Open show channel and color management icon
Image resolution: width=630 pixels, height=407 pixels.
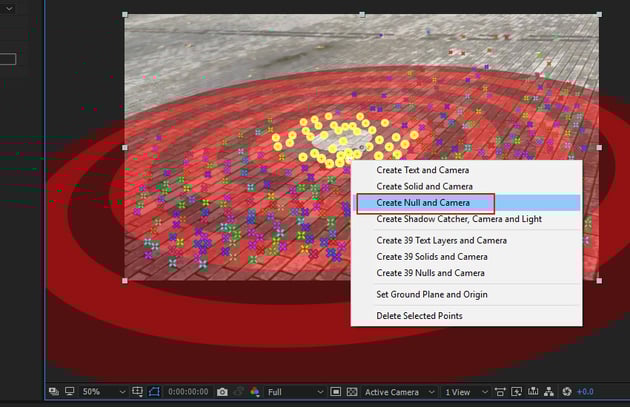pos(255,392)
